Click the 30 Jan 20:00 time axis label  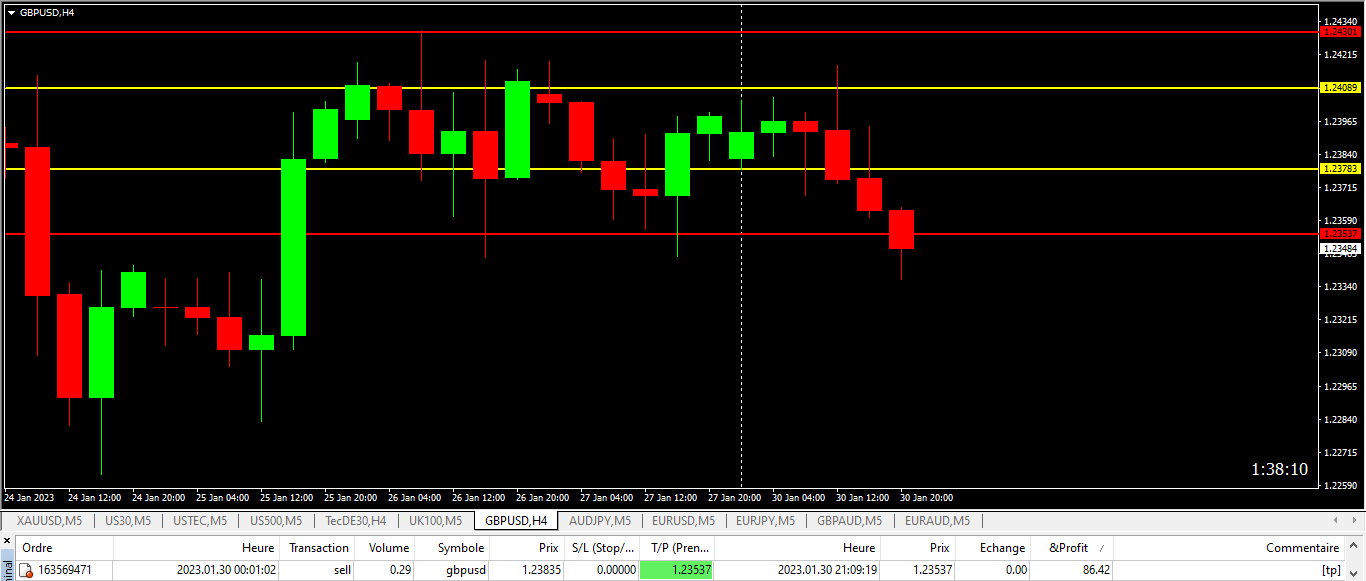coord(926,497)
